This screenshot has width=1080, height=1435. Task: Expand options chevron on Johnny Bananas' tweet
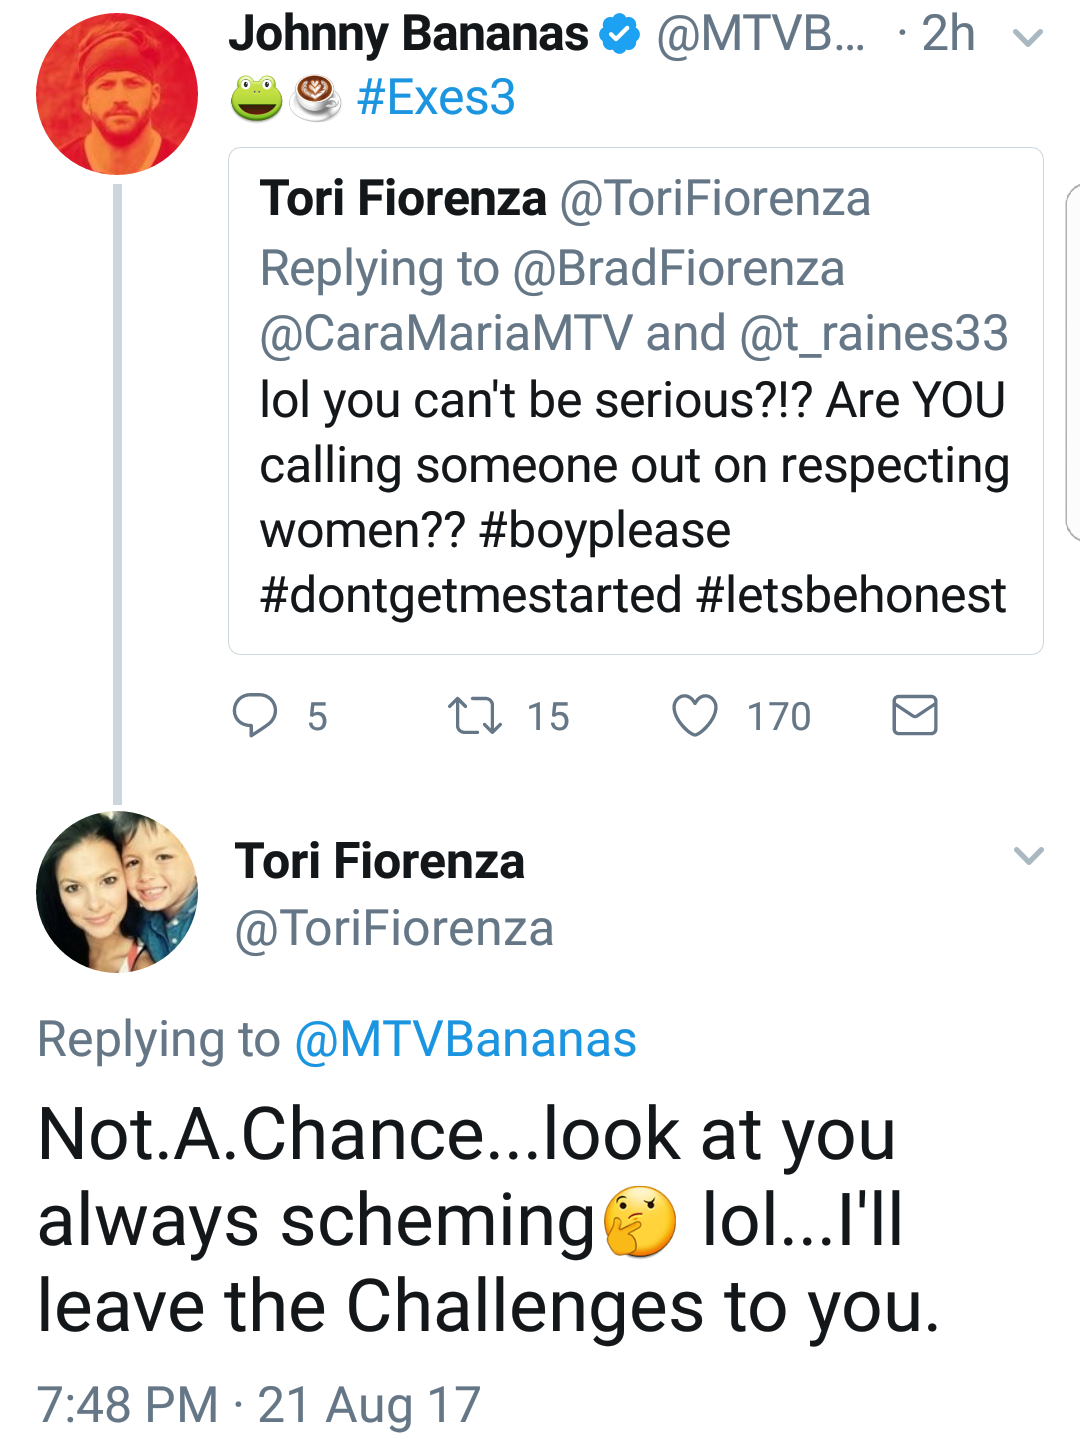coord(1028,38)
